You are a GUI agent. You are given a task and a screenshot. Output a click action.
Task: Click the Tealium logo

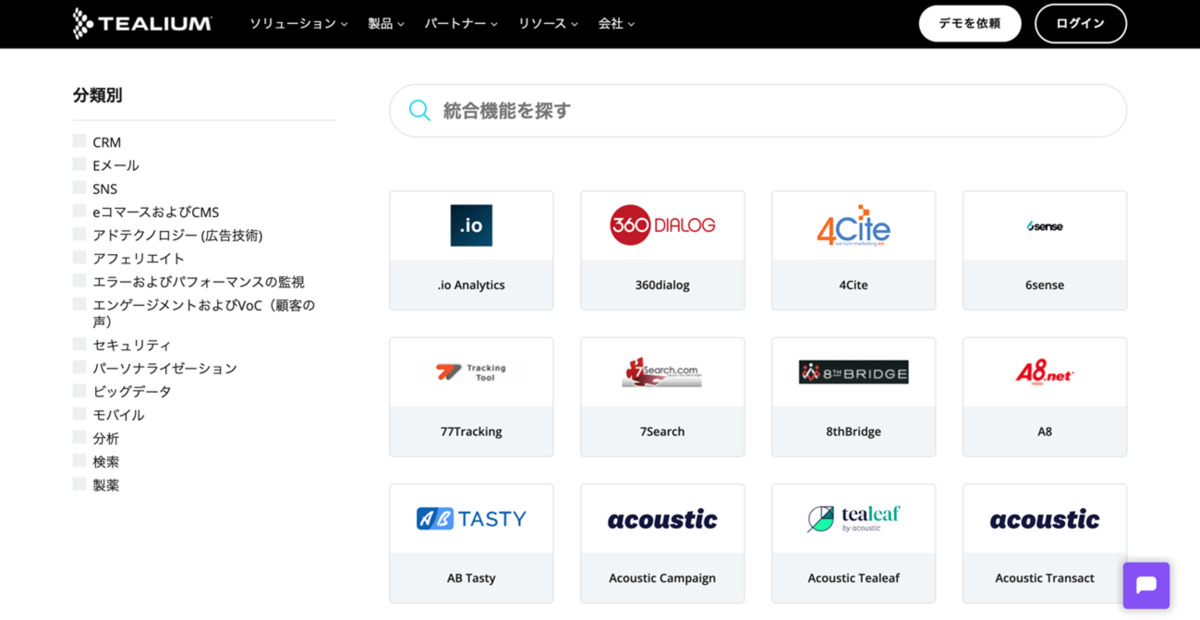(142, 23)
